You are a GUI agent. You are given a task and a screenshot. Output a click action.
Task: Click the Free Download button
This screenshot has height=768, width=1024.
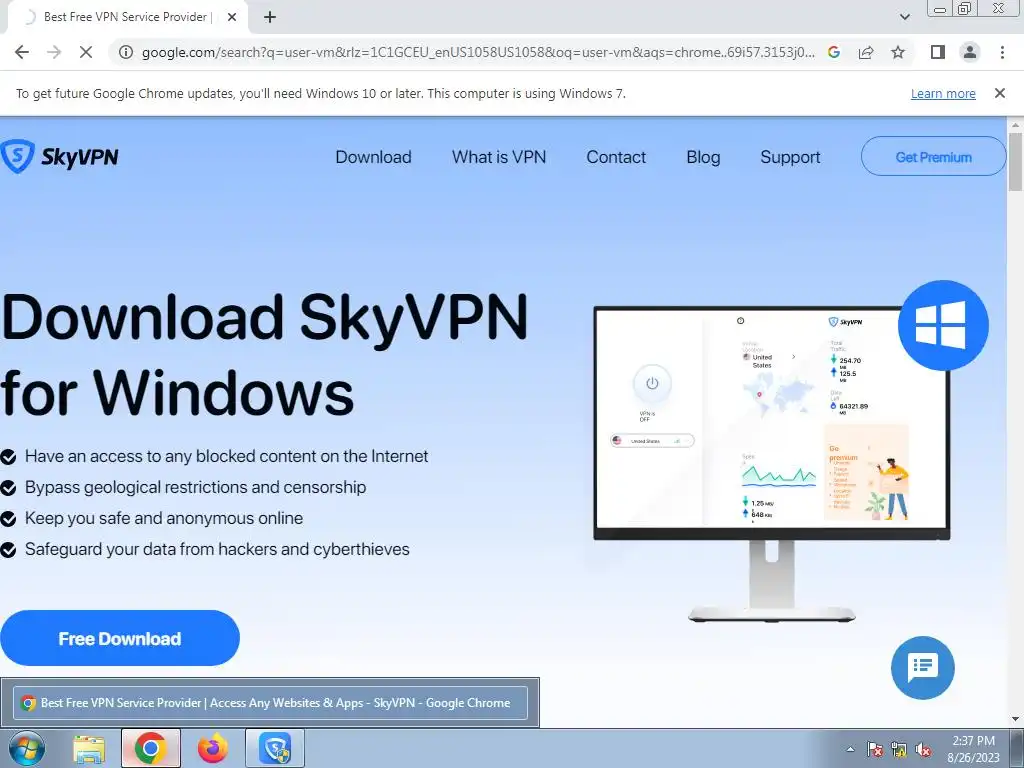tap(120, 638)
